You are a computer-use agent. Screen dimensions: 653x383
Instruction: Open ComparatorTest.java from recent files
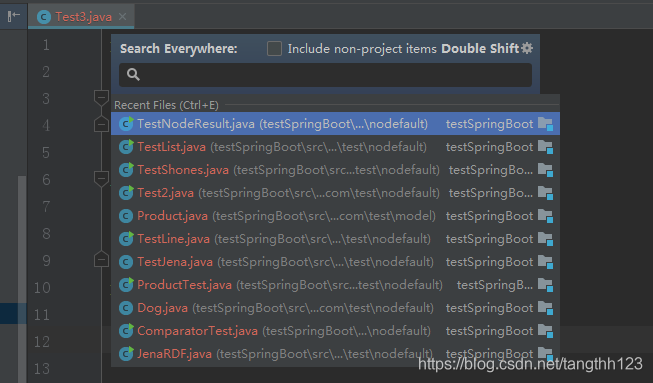coord(335,331)
